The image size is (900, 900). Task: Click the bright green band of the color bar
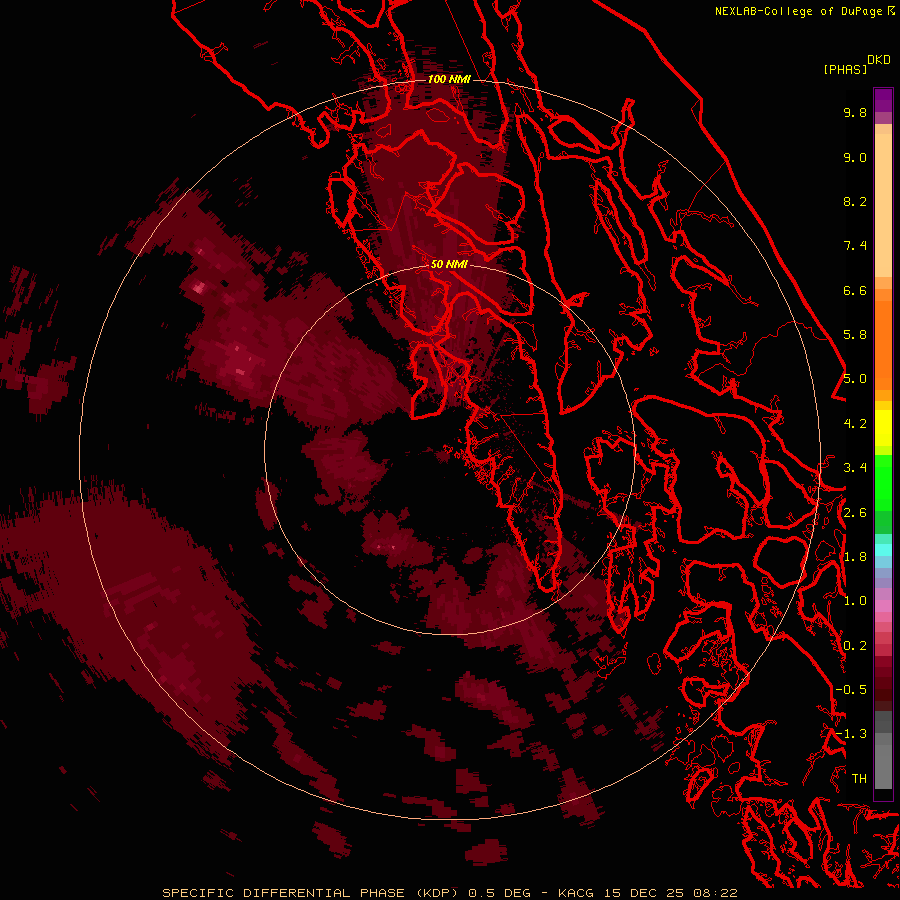click(883, 482)
